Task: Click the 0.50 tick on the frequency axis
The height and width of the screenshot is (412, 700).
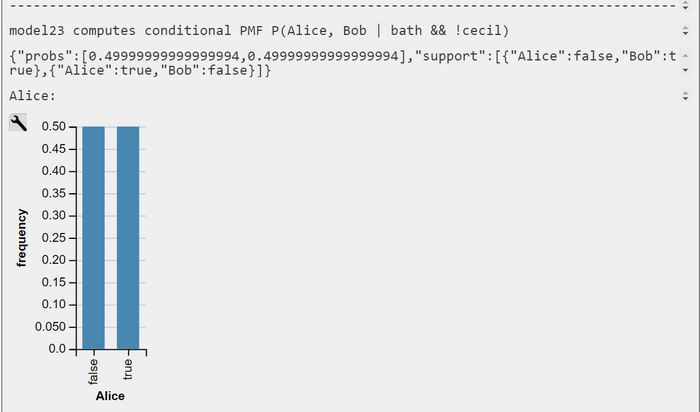Action: click(54, 126)
